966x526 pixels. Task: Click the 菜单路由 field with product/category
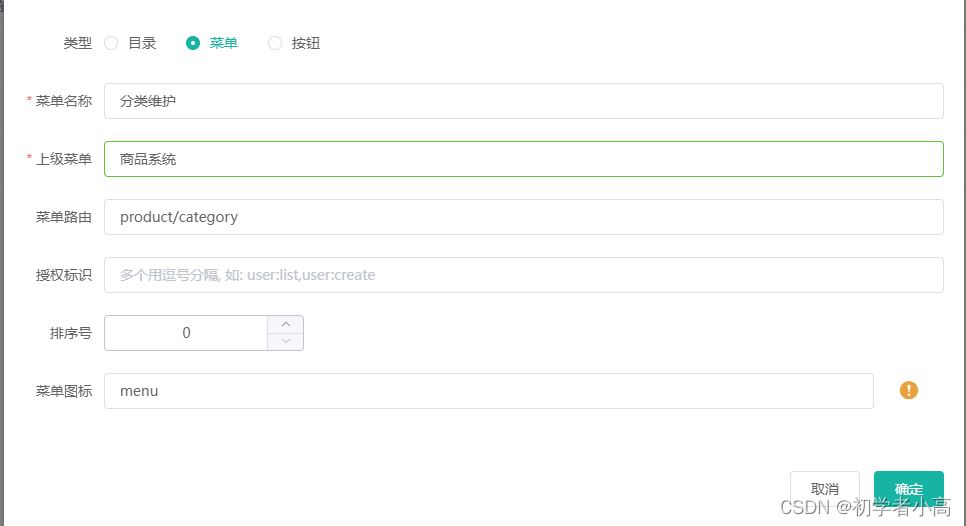[524, 217]
